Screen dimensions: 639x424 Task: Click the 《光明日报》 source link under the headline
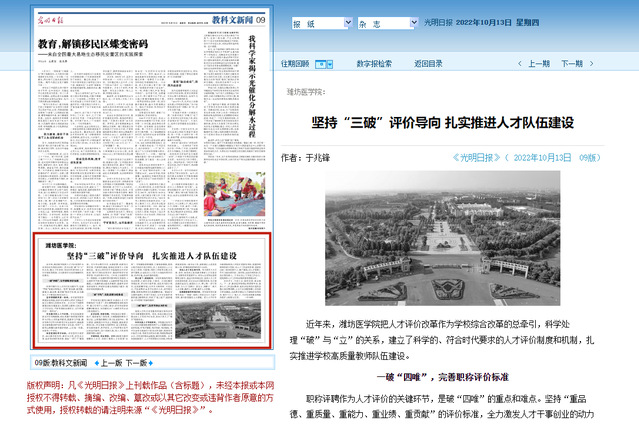[x=479, y=157]
